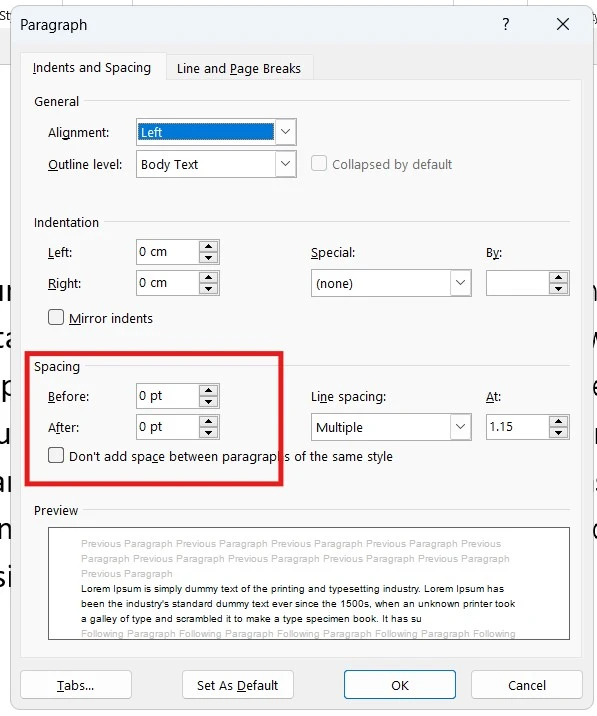Click the Right indentation field

pos(168,283)
